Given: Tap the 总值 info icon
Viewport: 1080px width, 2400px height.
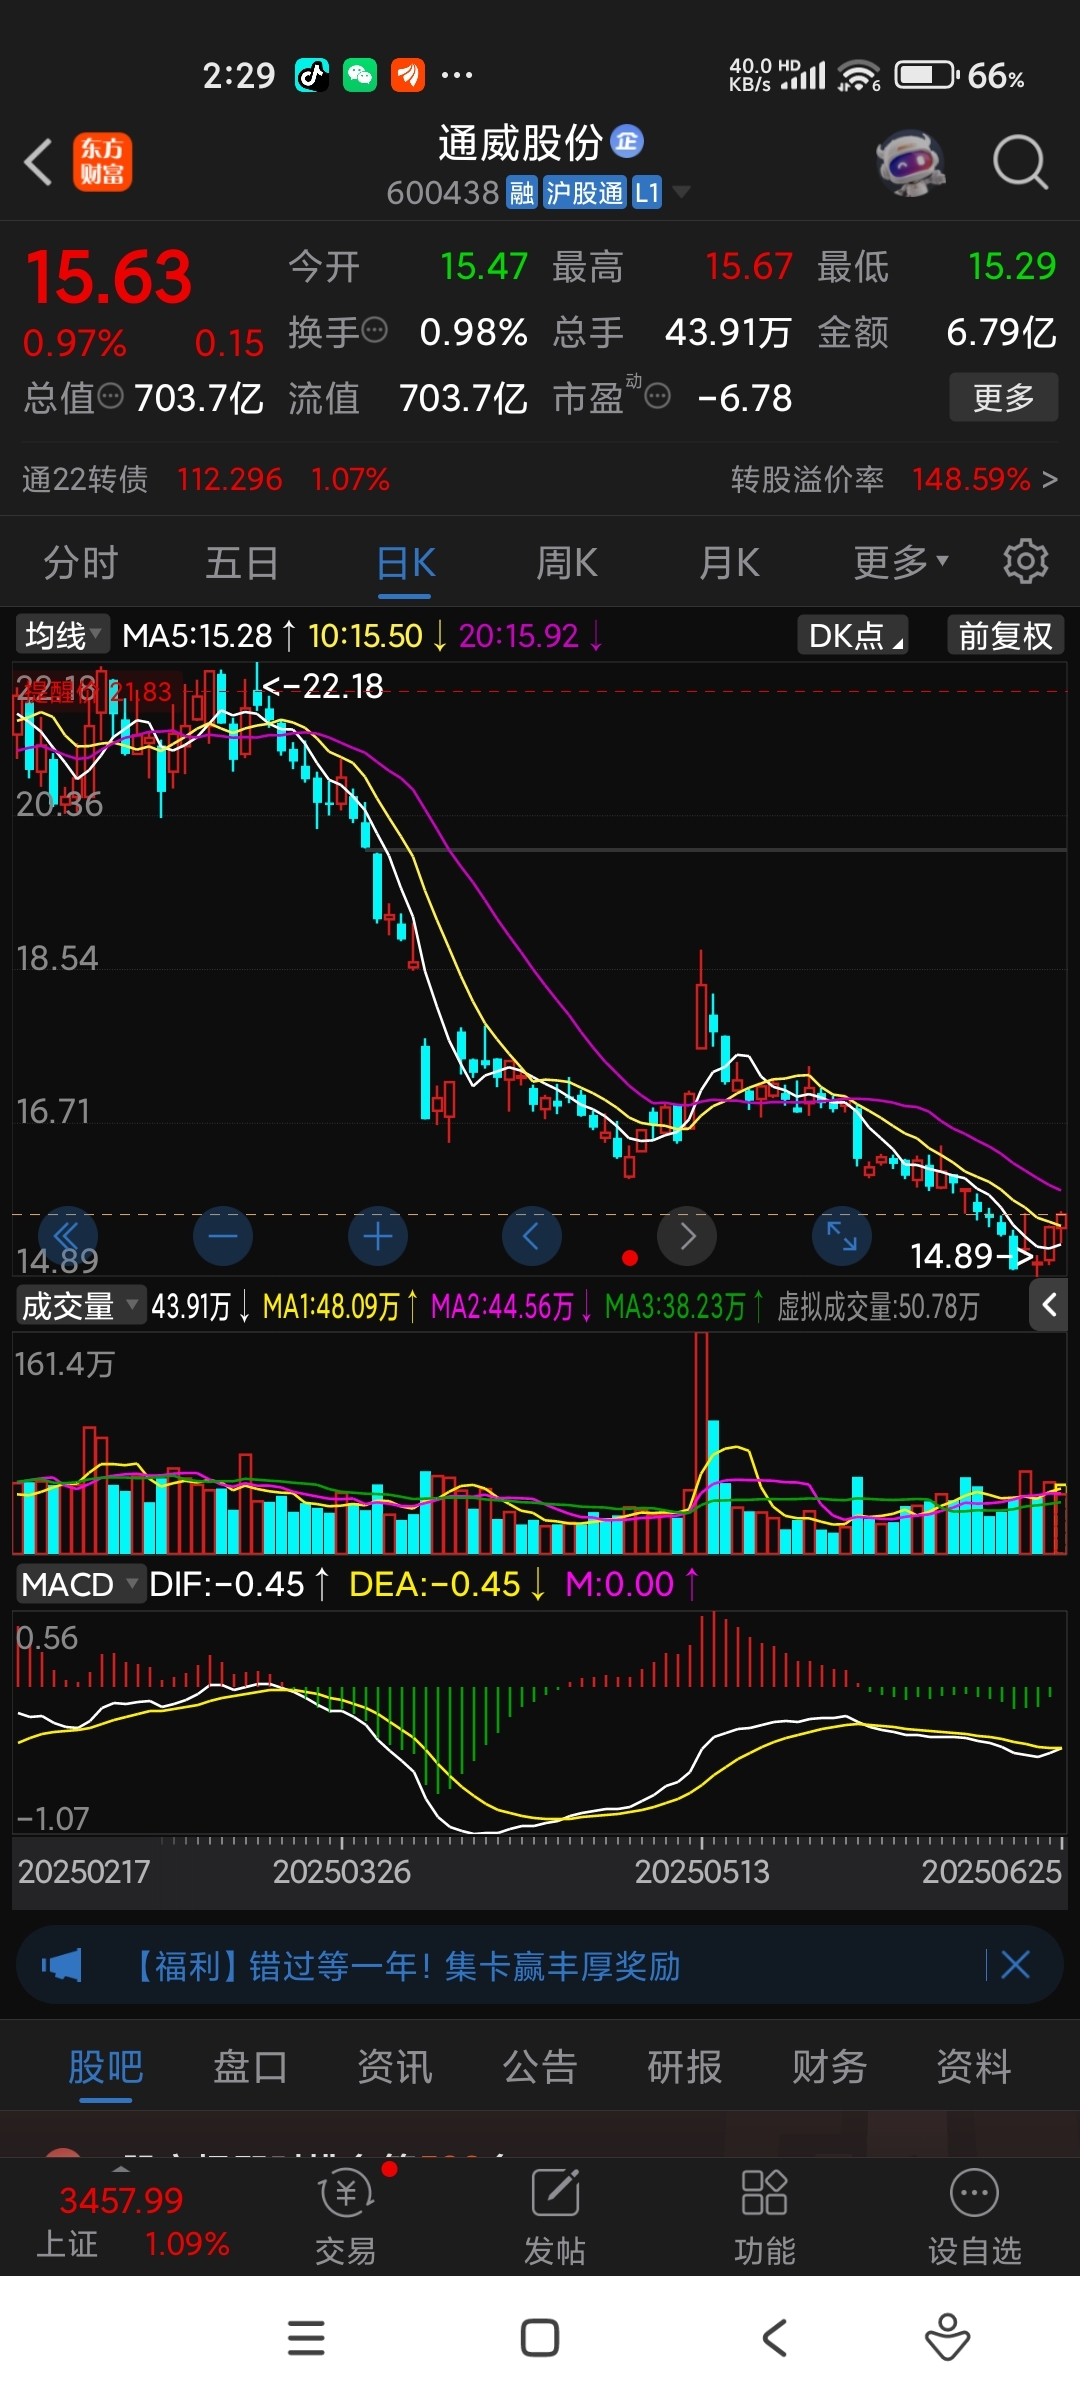Looking at the screenshot, I should pyautogui.click(x=111, y=397).
